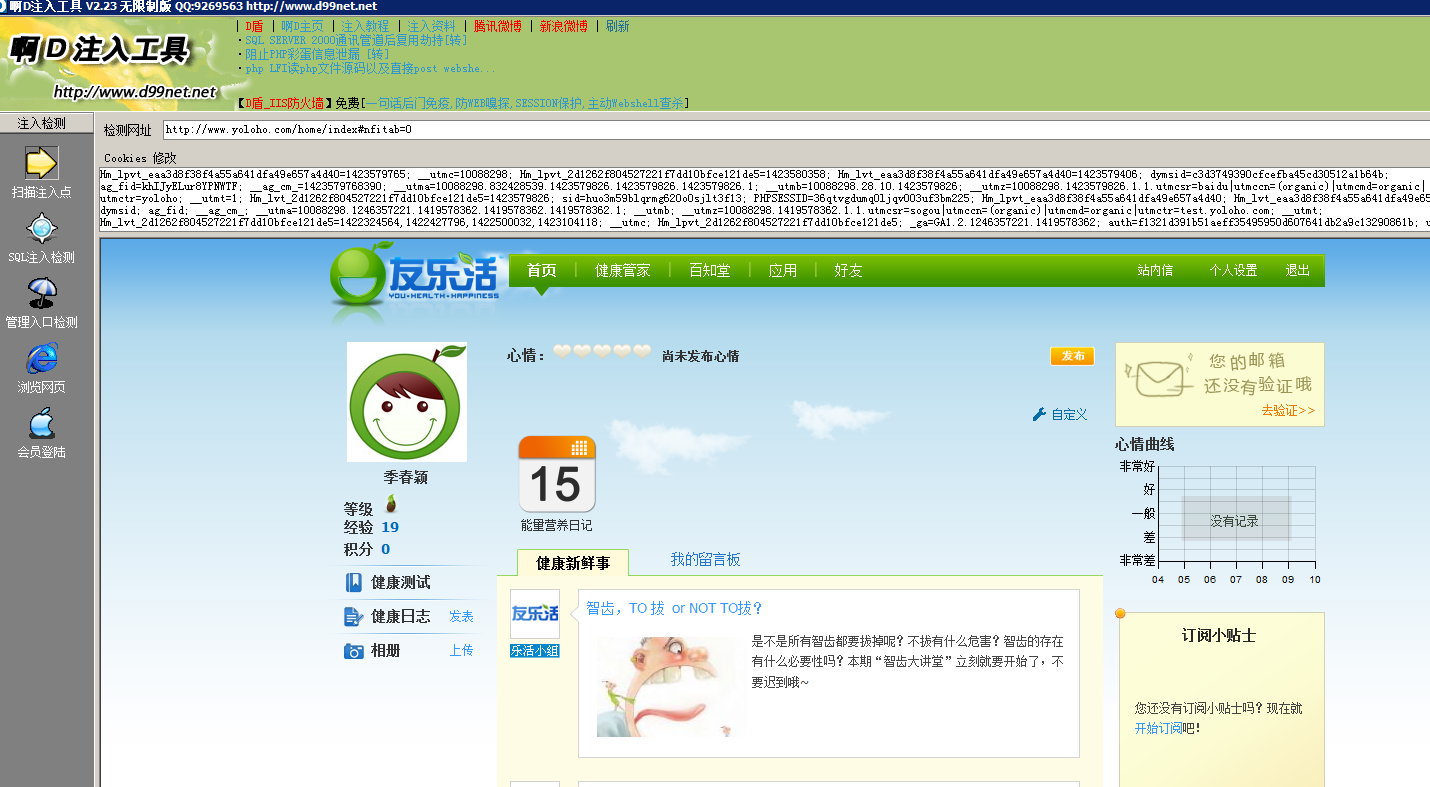
Task: Click the 注入资料 header link
Action: pyautogui.click(x=431, y=26)
